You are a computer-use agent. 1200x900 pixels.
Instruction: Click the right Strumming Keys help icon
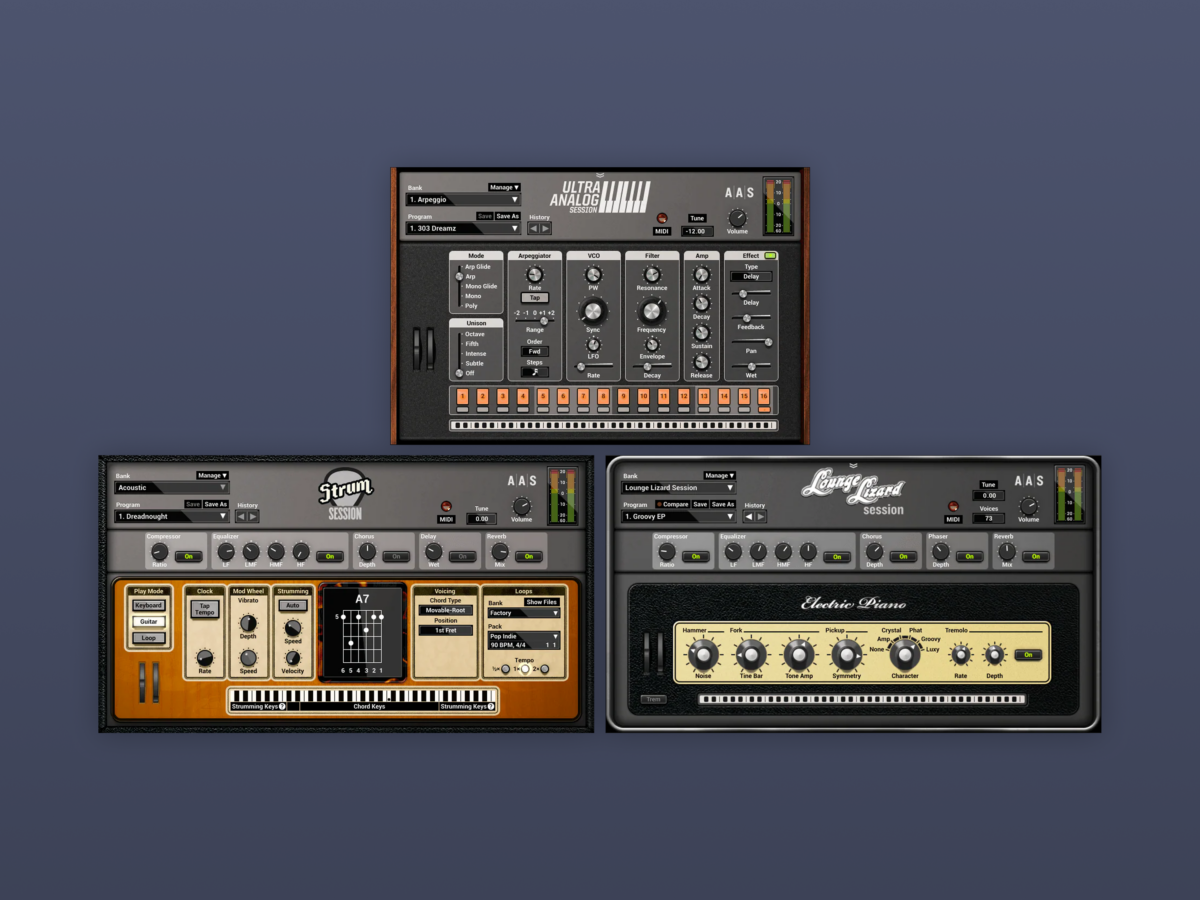491,706
